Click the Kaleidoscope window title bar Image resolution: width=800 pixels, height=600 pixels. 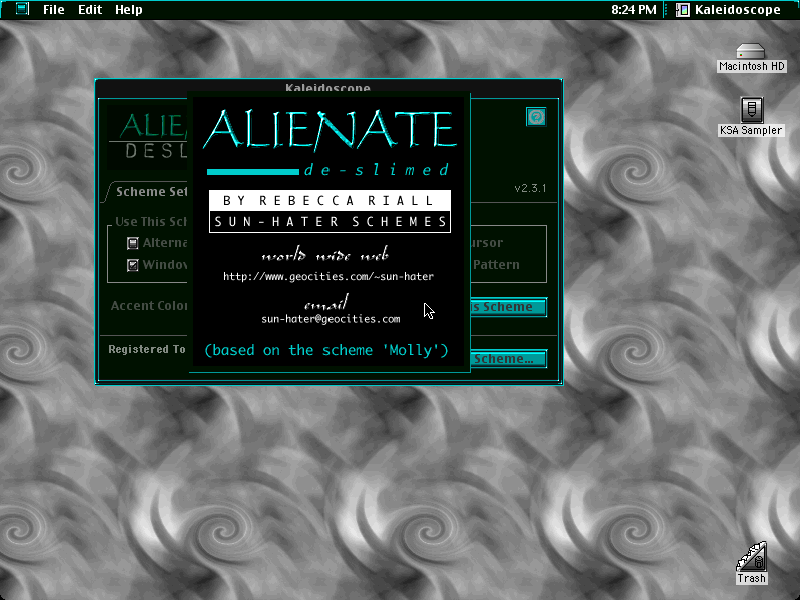pos(329,88)
